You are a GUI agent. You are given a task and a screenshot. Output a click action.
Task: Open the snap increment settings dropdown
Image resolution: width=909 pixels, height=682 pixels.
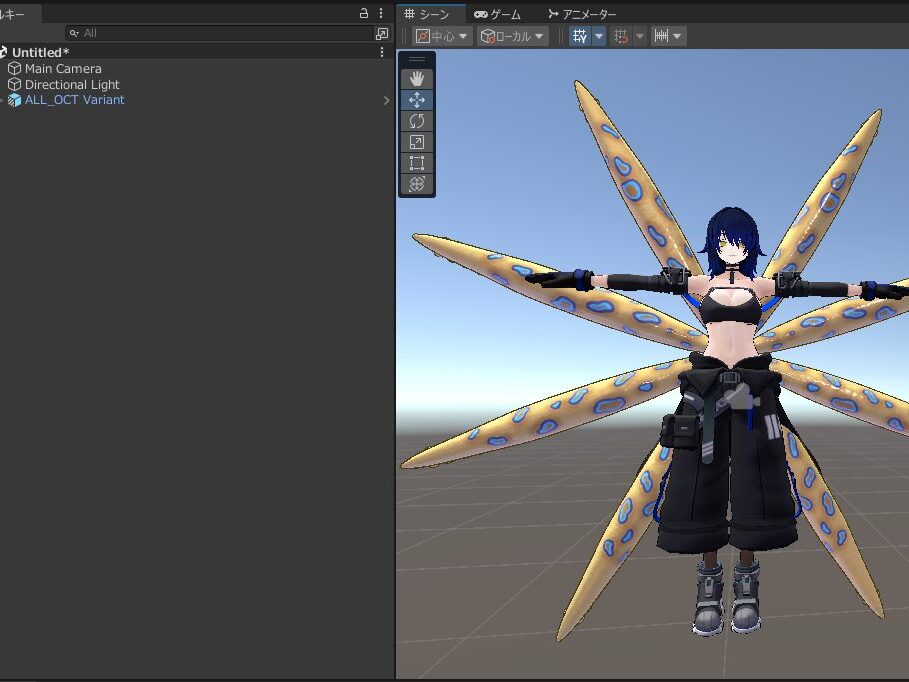pyautogui.click(x=667, y=36)
